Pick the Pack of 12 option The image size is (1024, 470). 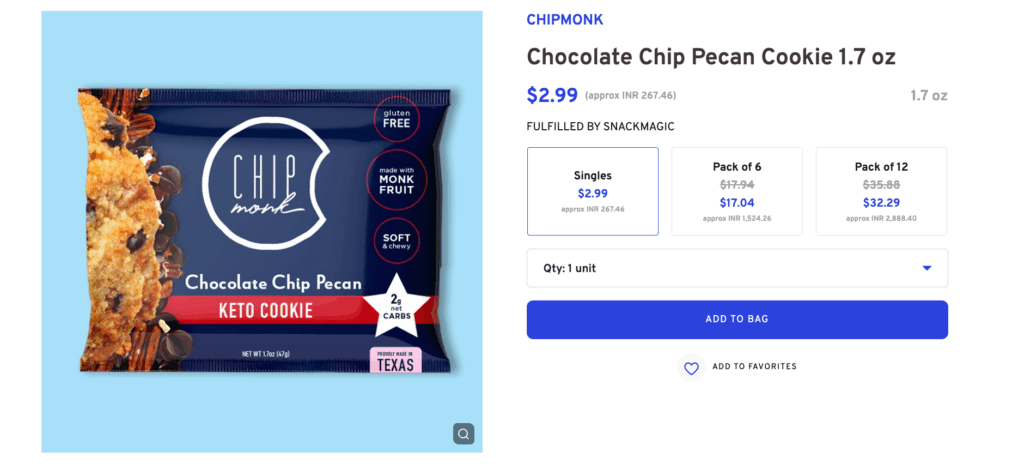click(x=881, y=191)
